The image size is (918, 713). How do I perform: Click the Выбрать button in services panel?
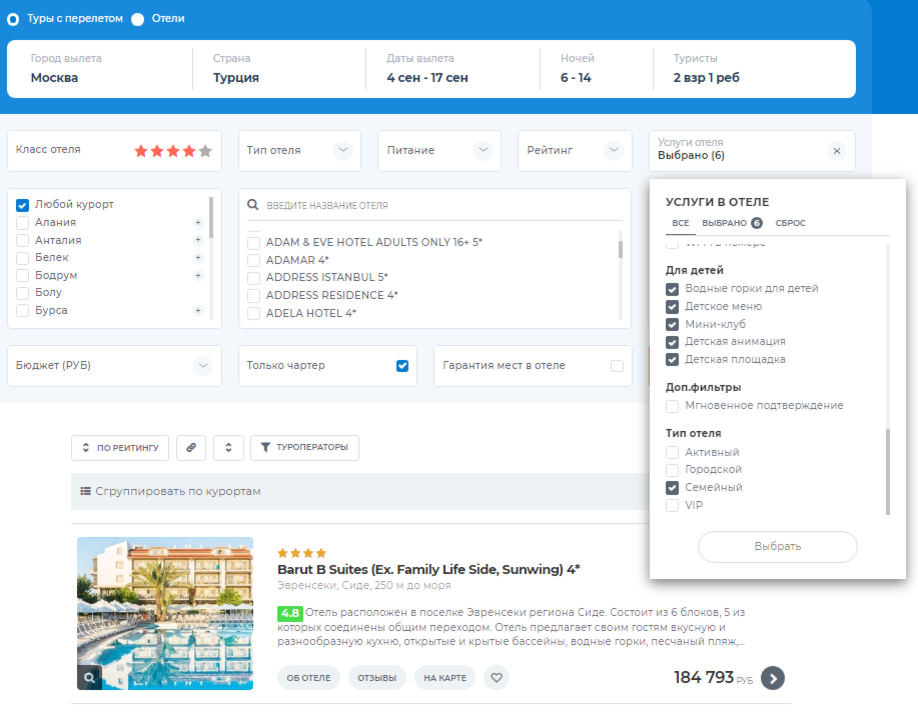coord(777,547)
